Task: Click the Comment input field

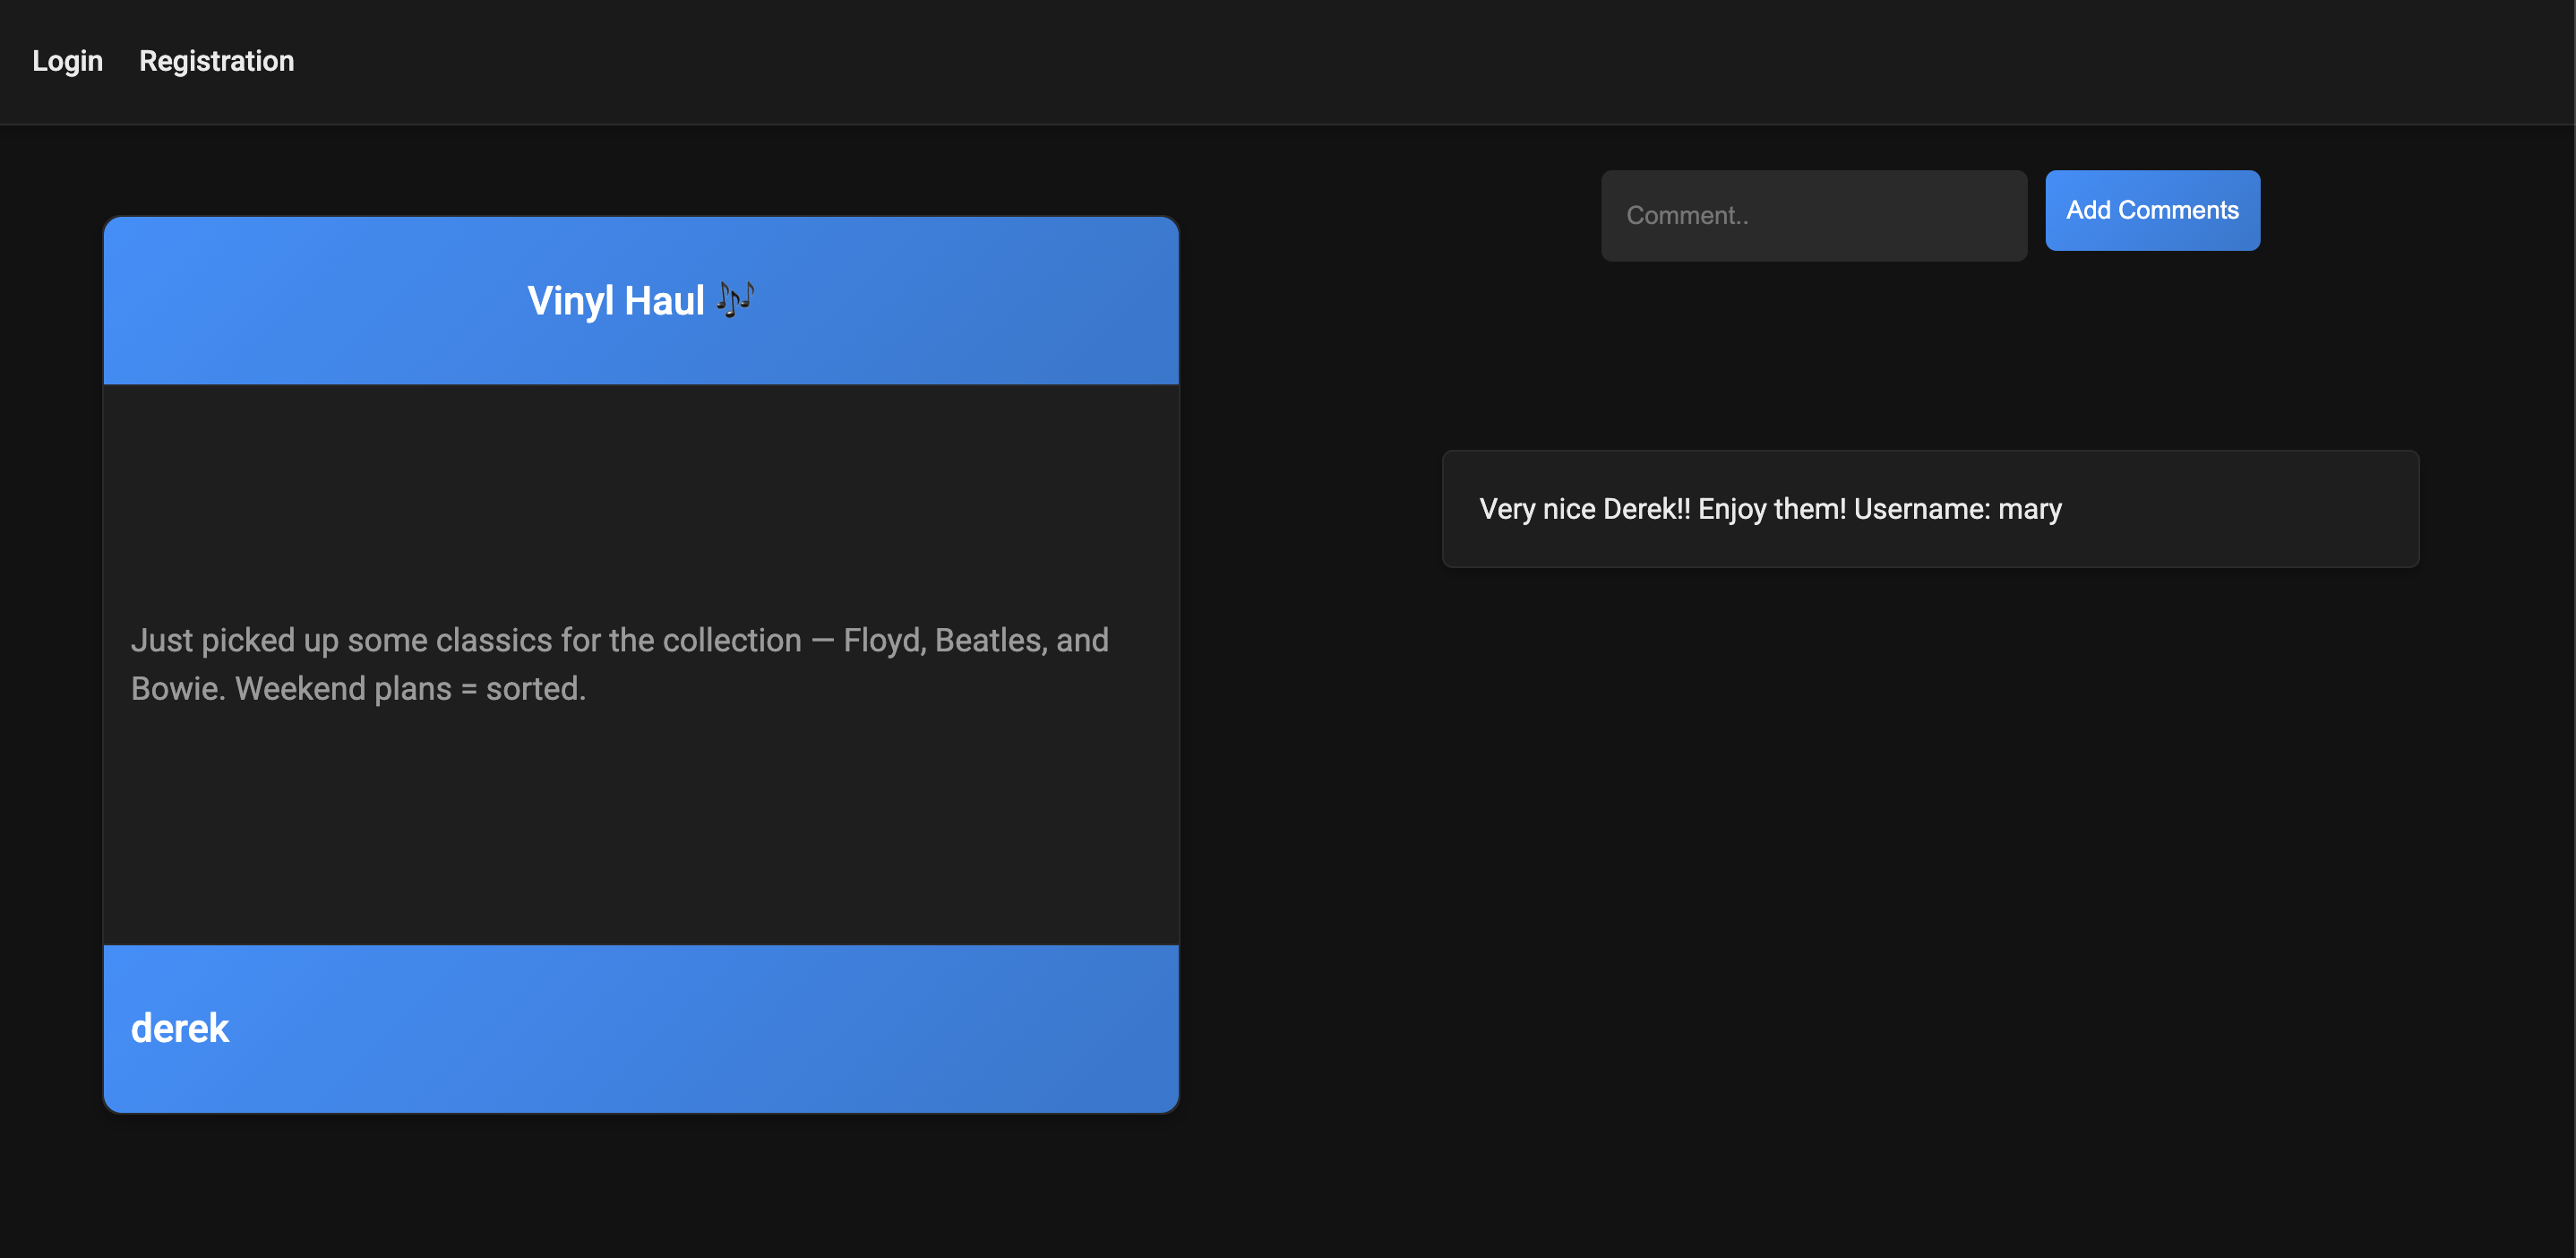Action: coord(1813,216)
